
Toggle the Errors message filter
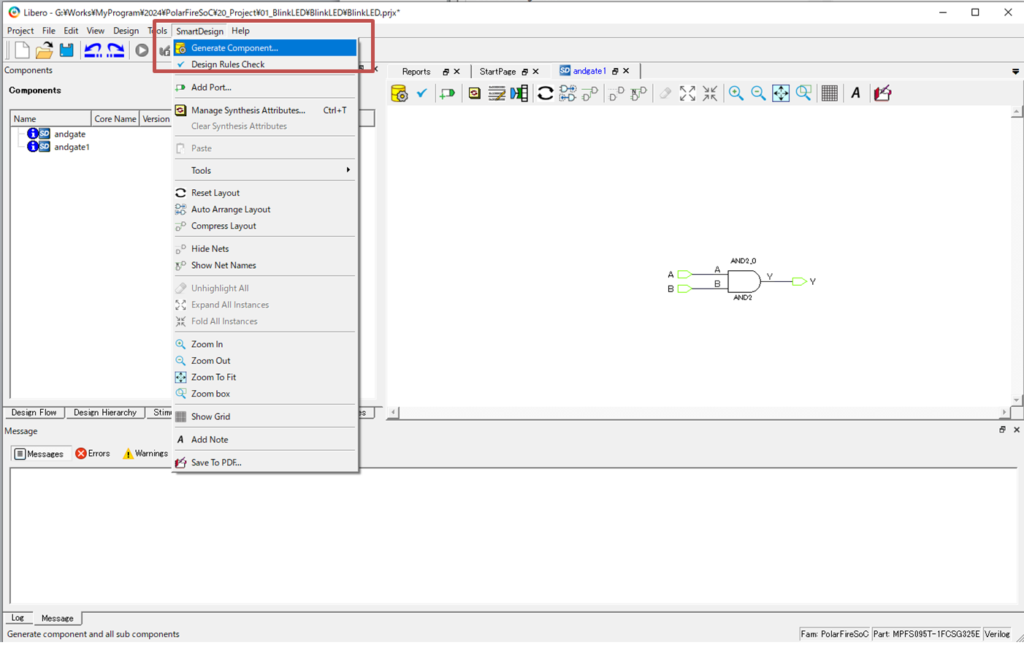click(93, 454)
